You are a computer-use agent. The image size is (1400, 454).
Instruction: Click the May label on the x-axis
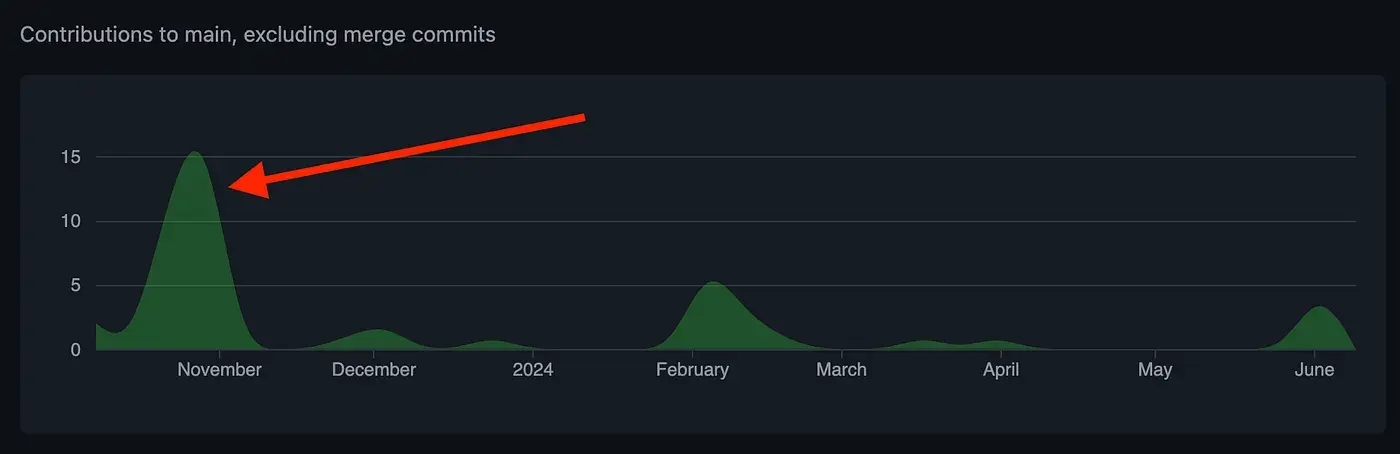click(1155, 370)
